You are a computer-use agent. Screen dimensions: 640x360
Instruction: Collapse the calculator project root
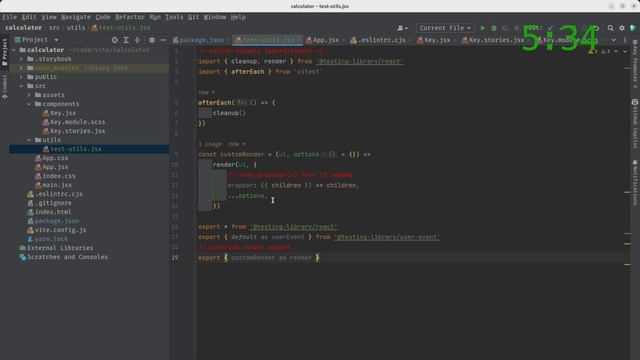14,50
